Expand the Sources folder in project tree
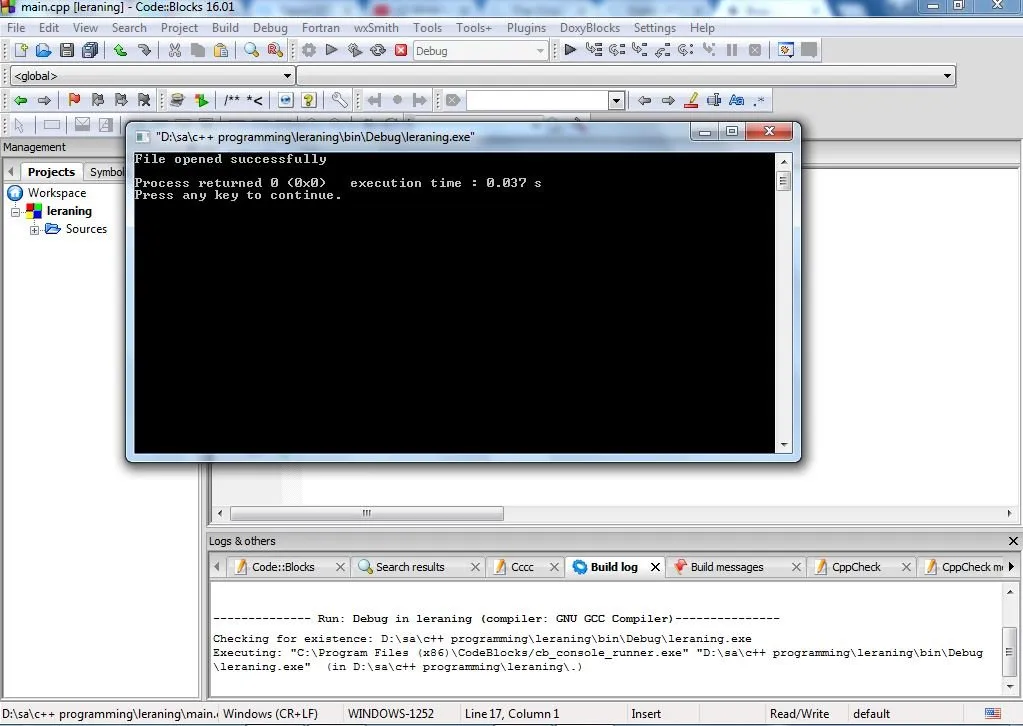This screenshot has width=1023, height=726. click(35, 230)
